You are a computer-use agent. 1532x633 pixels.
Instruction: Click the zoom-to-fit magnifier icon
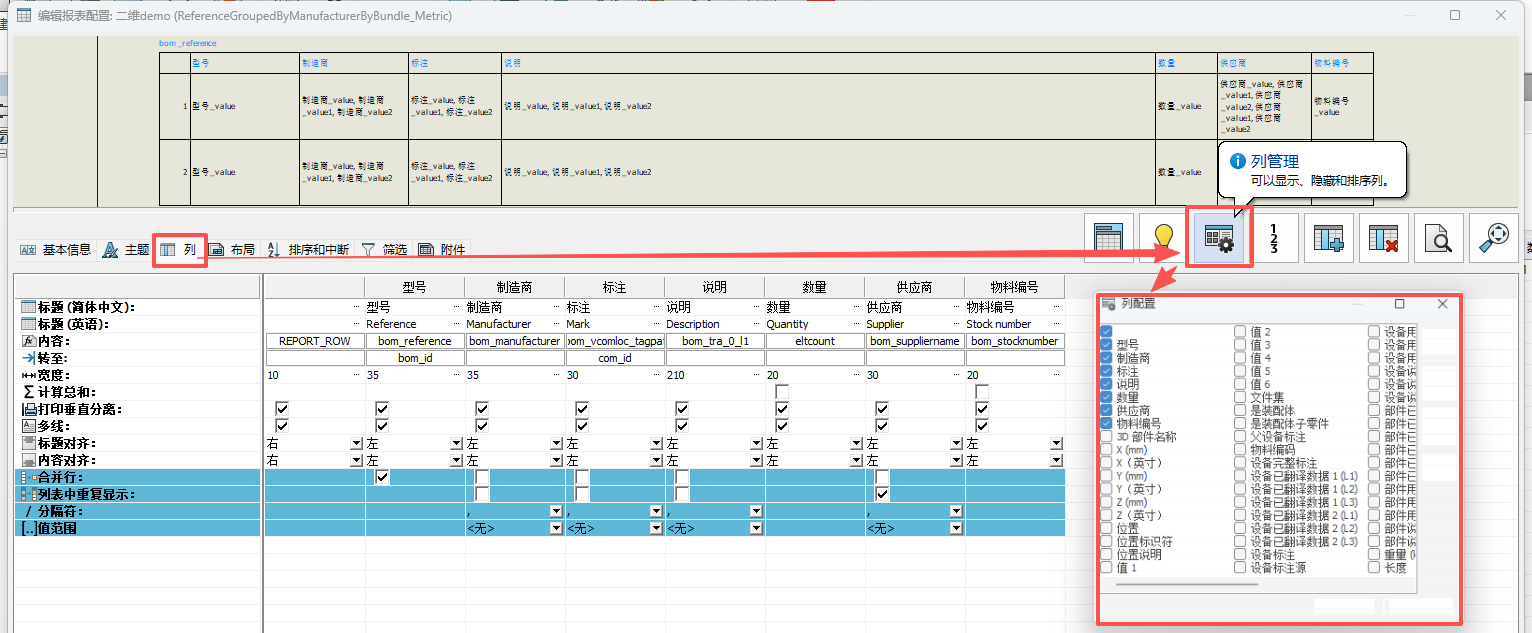click(1494, 238)
